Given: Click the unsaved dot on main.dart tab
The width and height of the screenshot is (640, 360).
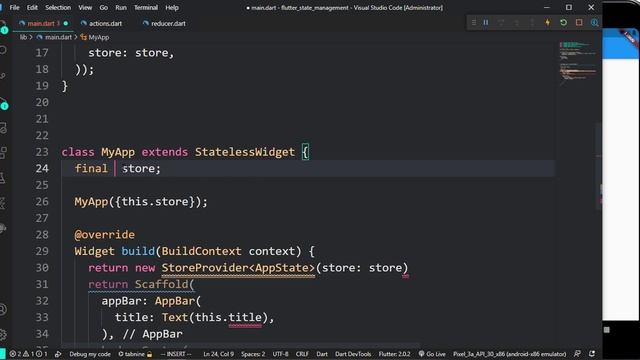Looking at the screenshot, I should coord(66,24).
